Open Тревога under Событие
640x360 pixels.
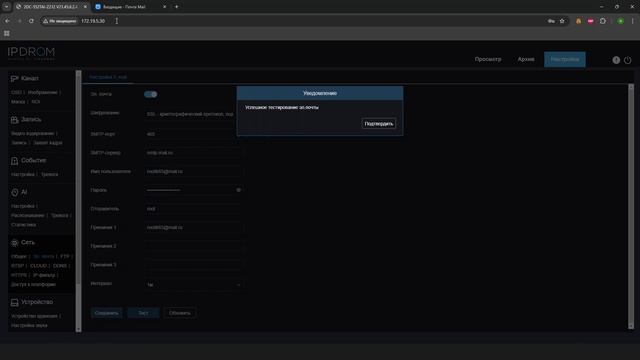(49, 174)
